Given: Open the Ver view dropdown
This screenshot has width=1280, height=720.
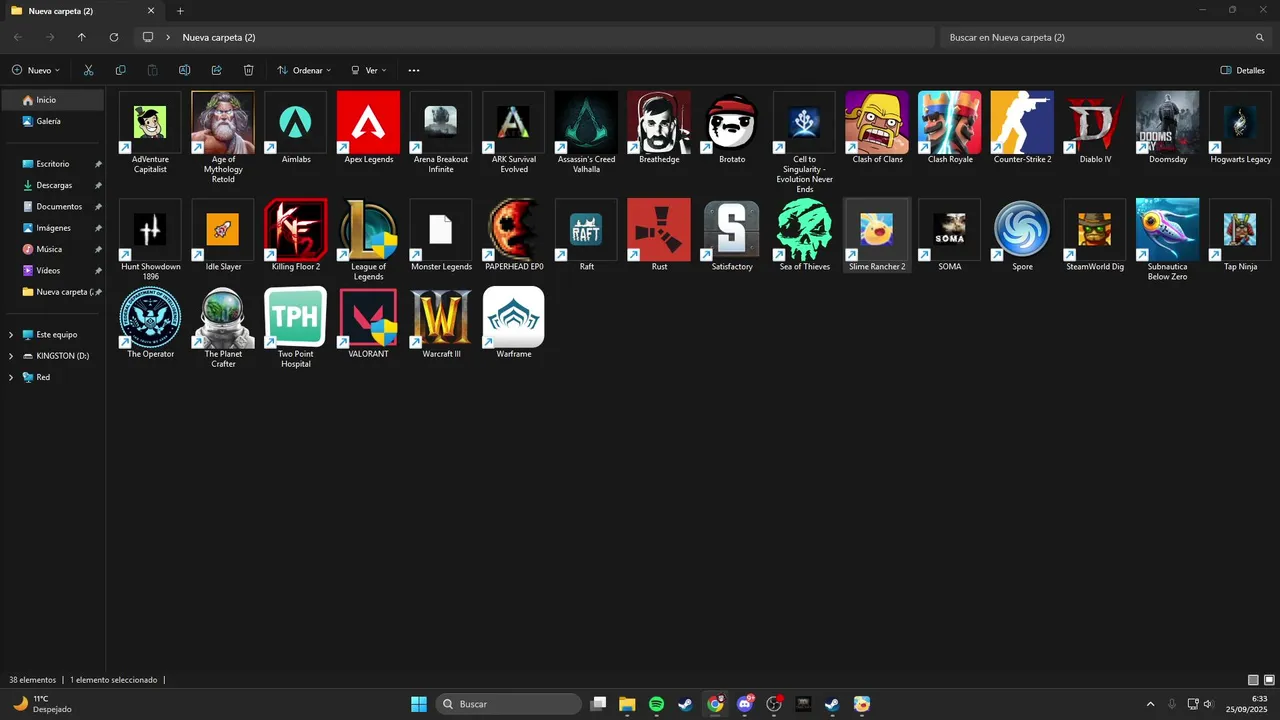Looking at the screenshot, I should tap(368, 70).
